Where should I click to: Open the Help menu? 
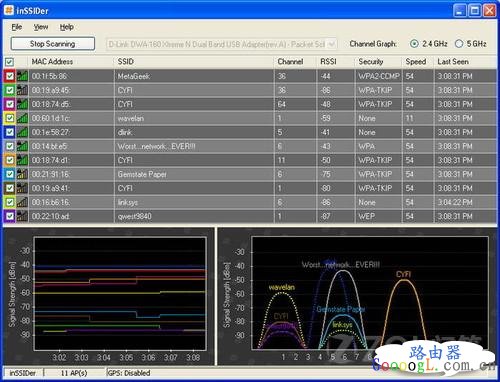click(x=67, y=27)
